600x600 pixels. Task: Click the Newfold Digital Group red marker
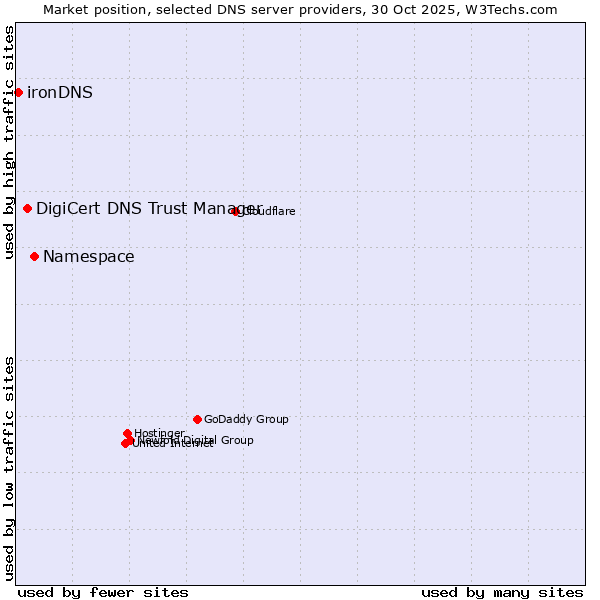pyautogui.click(x=130, y=440)
